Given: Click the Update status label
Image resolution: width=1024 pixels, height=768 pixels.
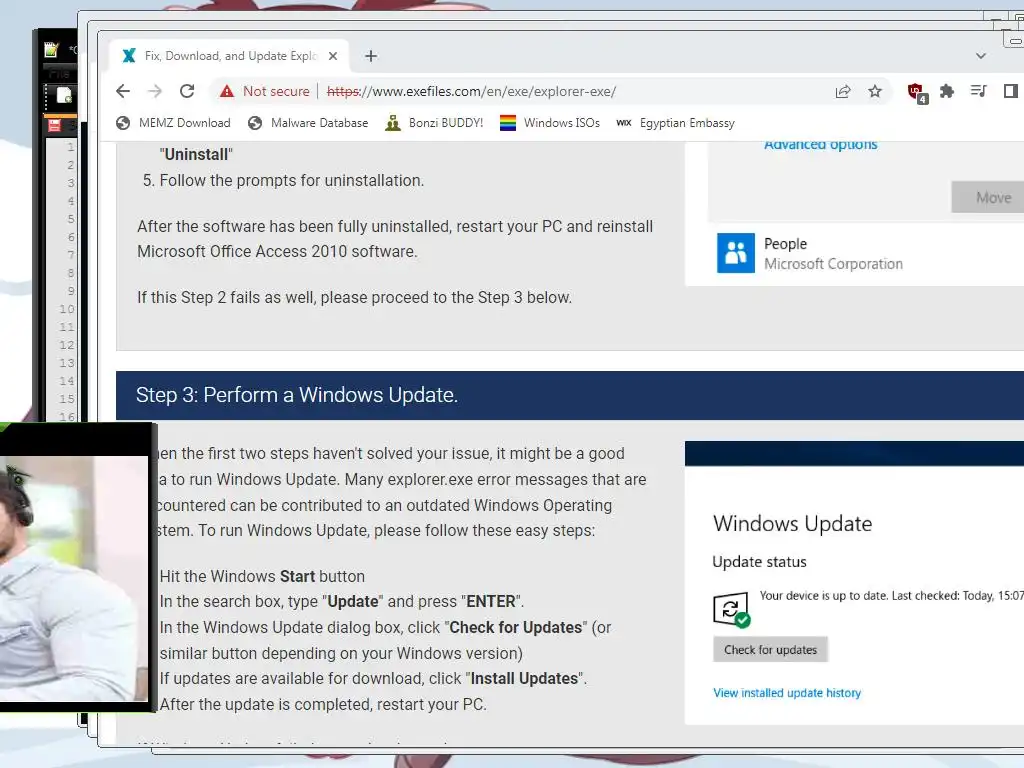Looking at the screenshot, I should 760,562.
